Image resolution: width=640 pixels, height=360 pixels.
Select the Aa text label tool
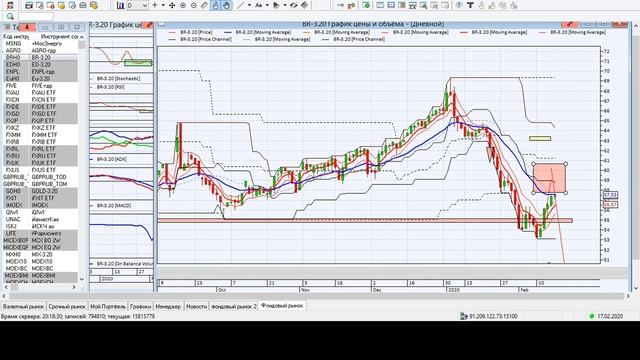click(x=258, y=5)
